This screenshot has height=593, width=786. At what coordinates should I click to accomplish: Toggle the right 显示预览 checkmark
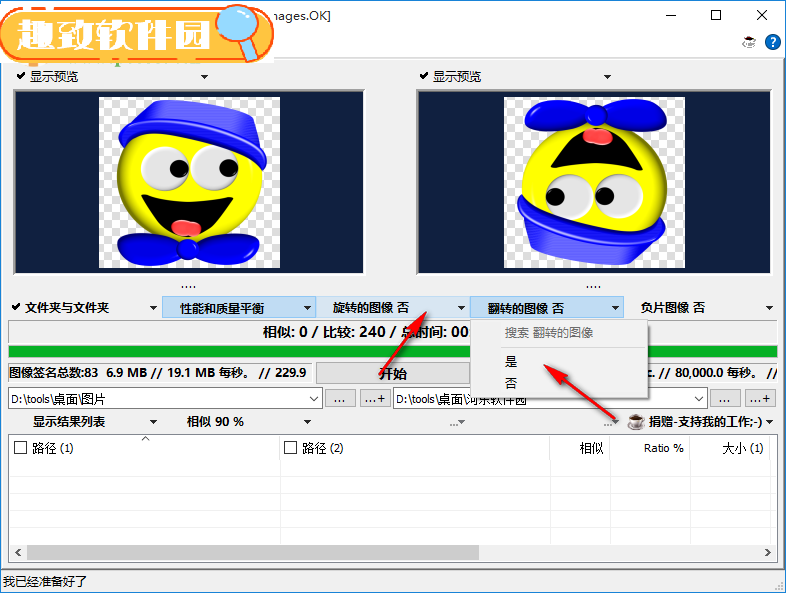click(424, 76)
